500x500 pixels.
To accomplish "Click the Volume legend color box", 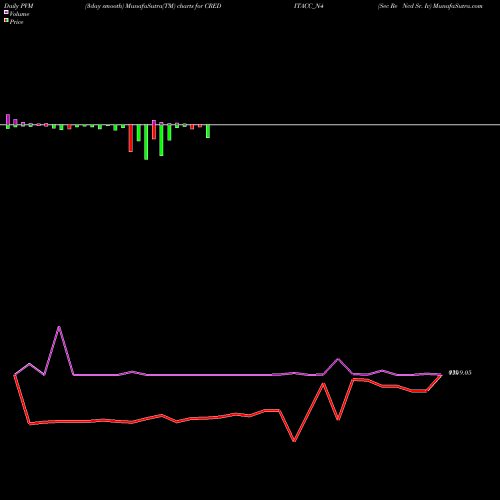I will point(6,12).
